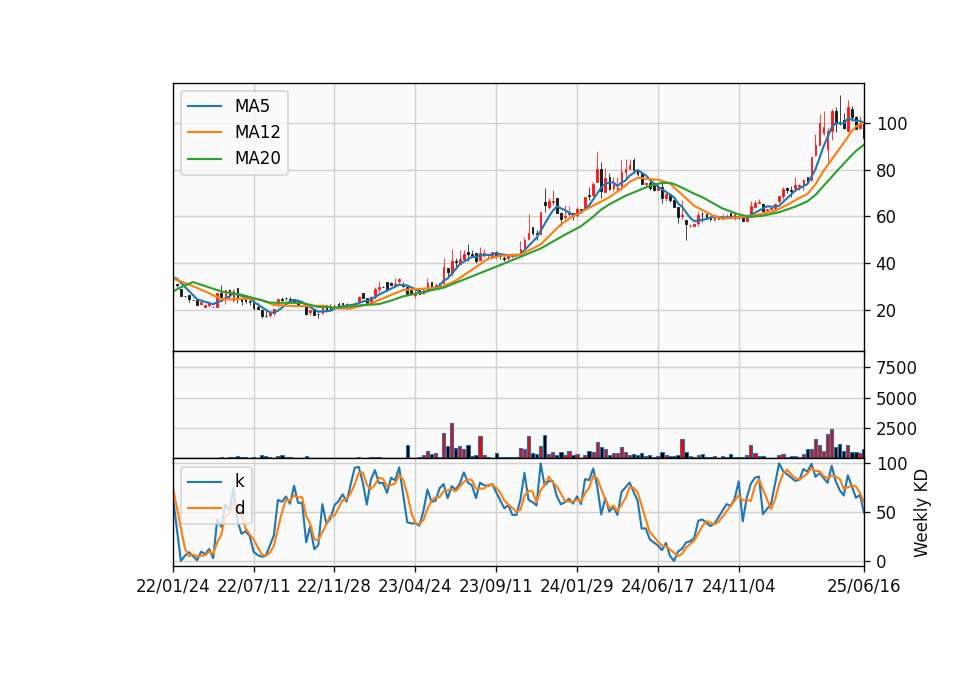
Task: Click the blue MA5 legend line sample
Action: (204, 106)
